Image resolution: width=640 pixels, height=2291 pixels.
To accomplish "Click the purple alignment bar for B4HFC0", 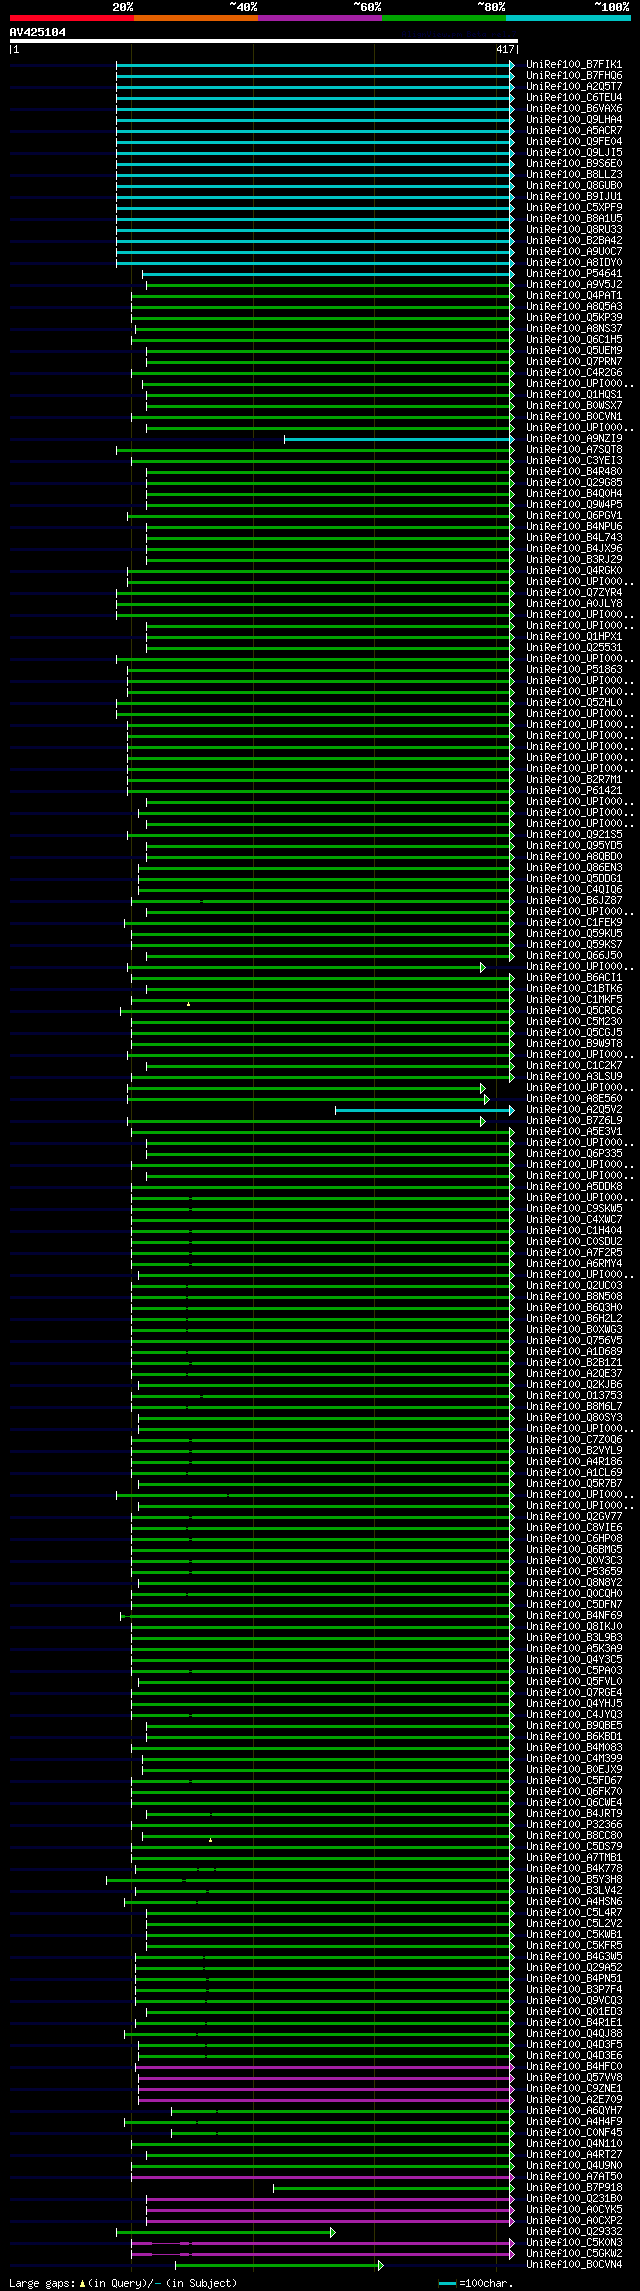I will [325, 2067].
